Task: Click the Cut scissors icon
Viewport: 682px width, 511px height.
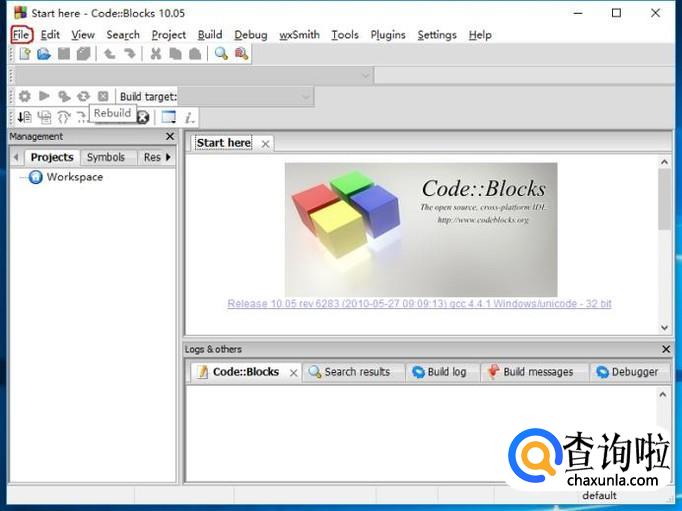Action: click(x=156, y=54)
